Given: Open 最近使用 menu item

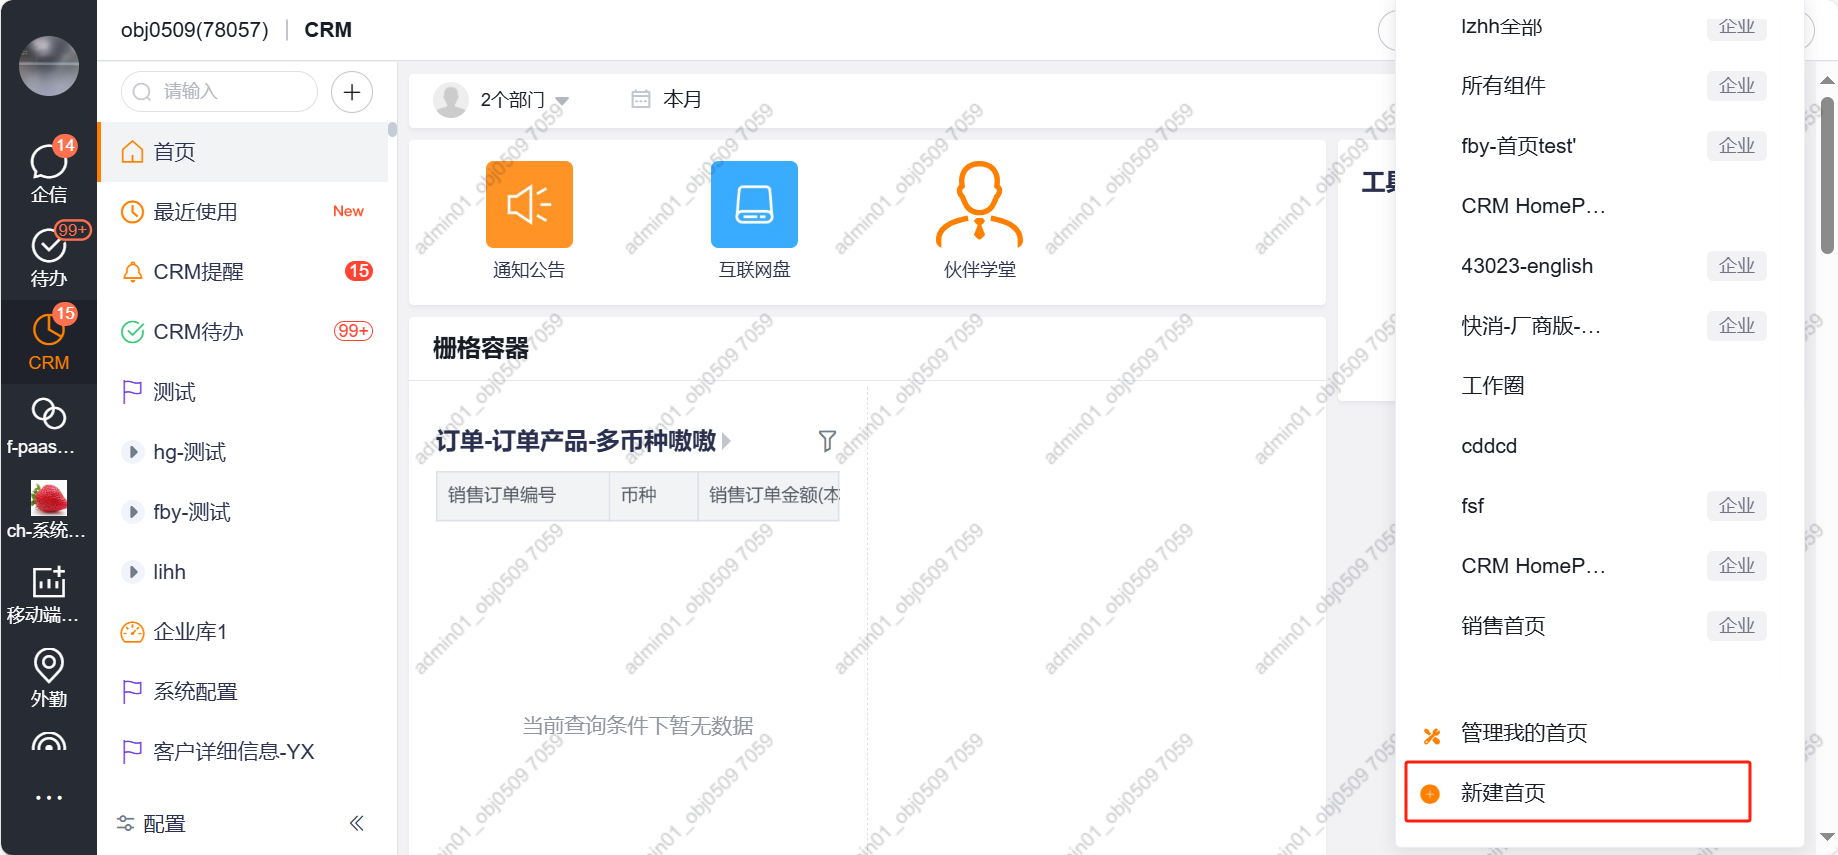Looking at the screenshot, I should [243, 212].
